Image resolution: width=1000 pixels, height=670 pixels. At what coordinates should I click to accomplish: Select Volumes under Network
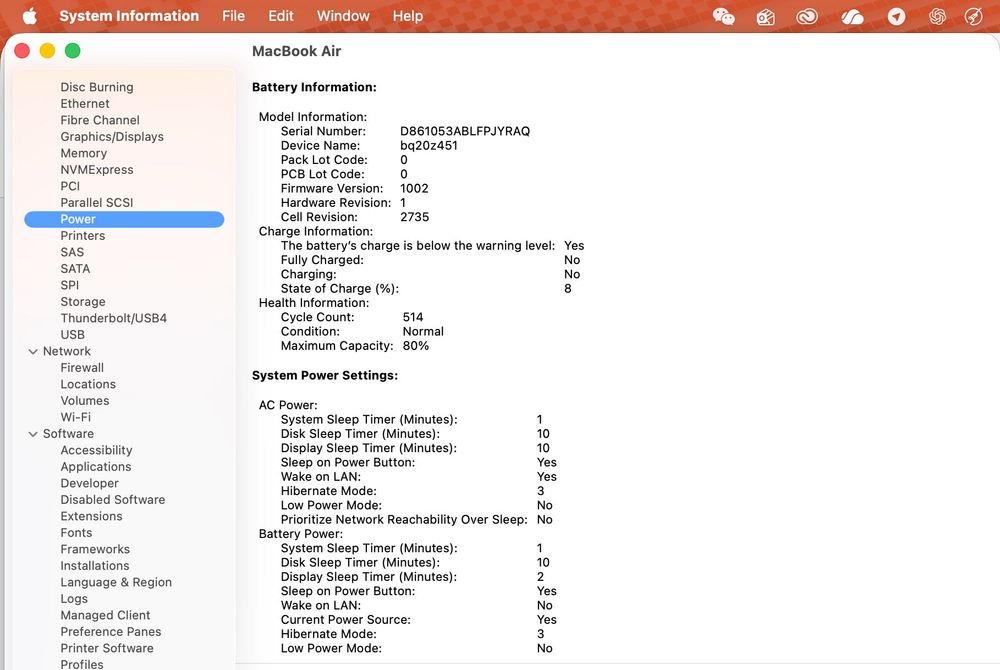85,401
